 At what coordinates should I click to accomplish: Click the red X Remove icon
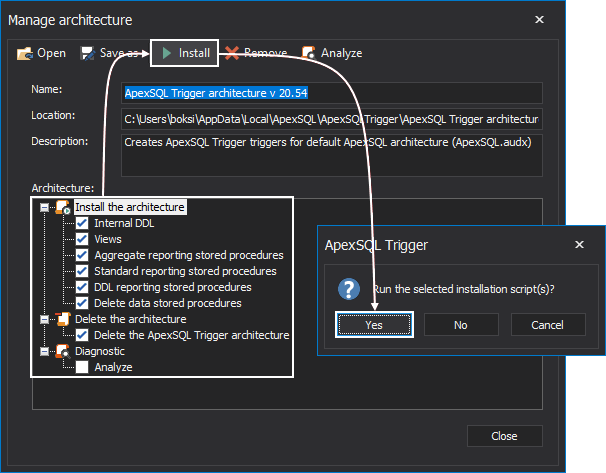tap(232, 53)
